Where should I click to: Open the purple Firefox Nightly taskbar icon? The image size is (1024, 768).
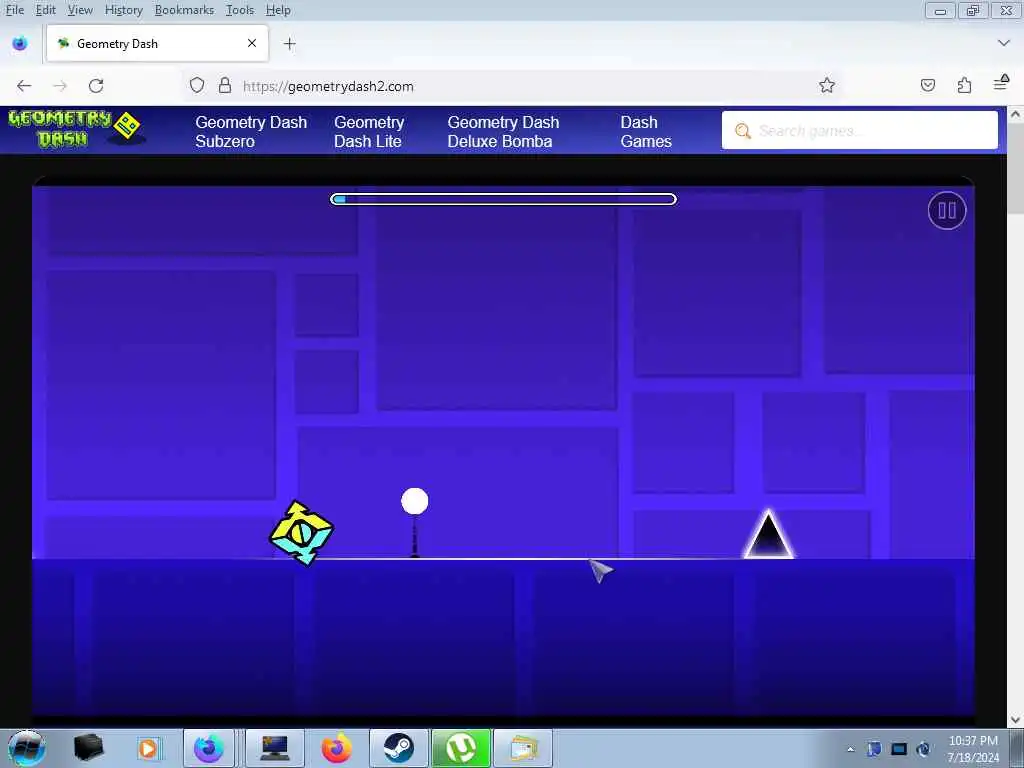tap(209, 748)
